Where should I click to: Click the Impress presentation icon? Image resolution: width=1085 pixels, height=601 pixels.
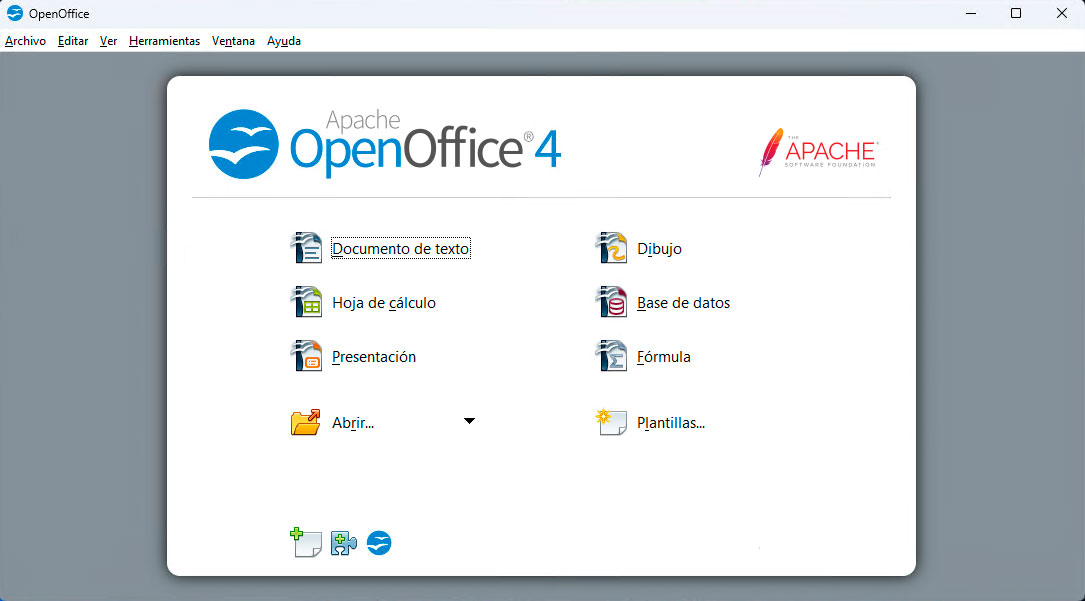point(306,355)
